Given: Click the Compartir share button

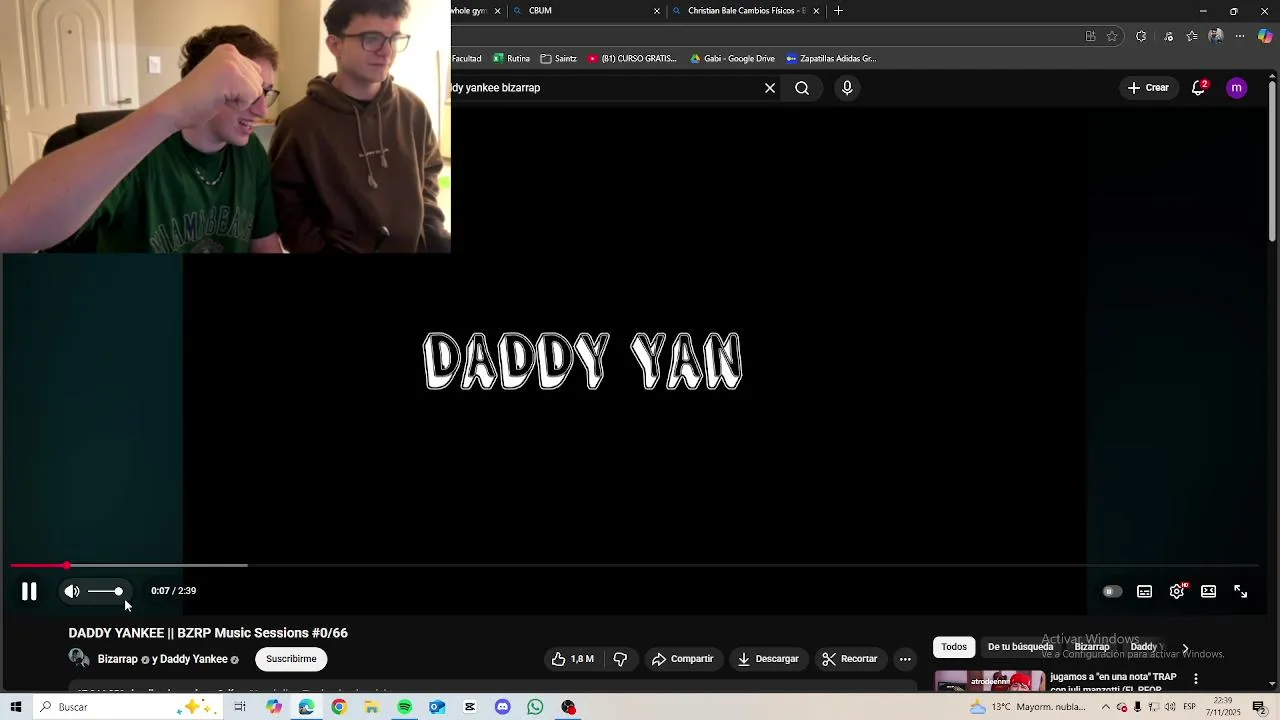Looking at the screenshot, I should pyautogui.click(x=683, y=659).
